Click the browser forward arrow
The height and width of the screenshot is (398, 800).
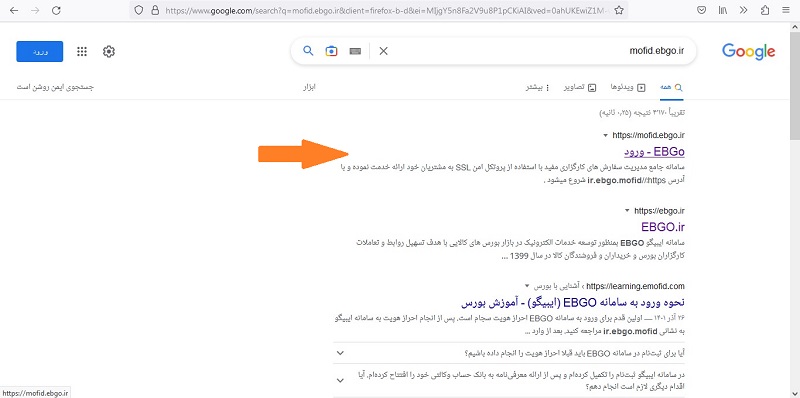tap(35, 10)
